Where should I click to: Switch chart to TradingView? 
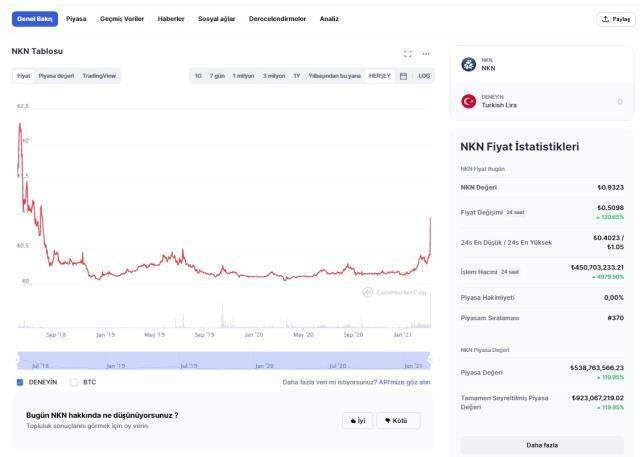99,76
